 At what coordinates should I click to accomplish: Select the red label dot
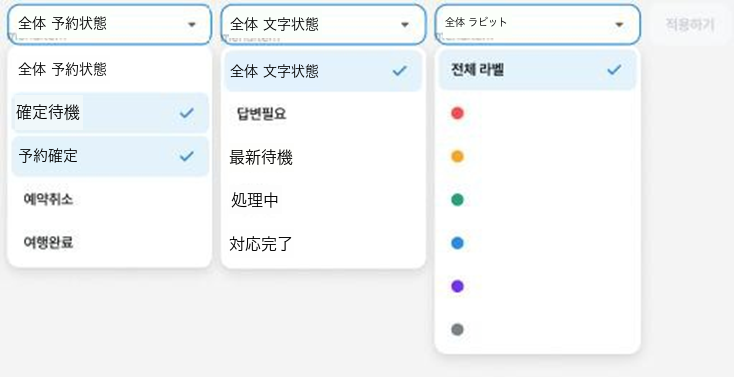(457, 113)
